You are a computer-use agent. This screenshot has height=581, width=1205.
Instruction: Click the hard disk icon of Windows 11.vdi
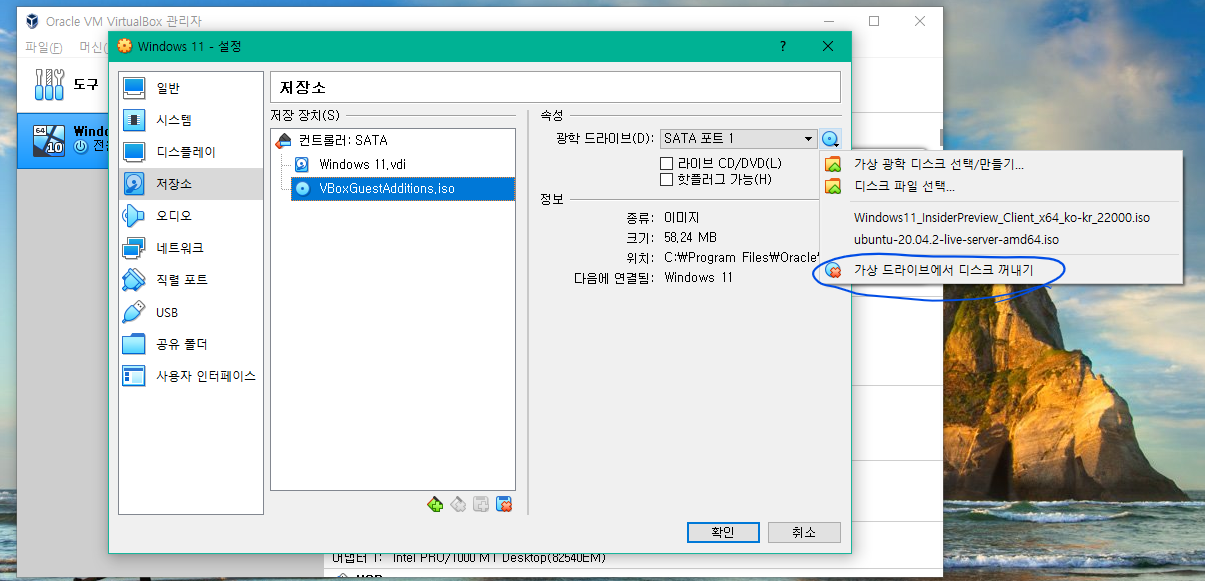(302, 164)
